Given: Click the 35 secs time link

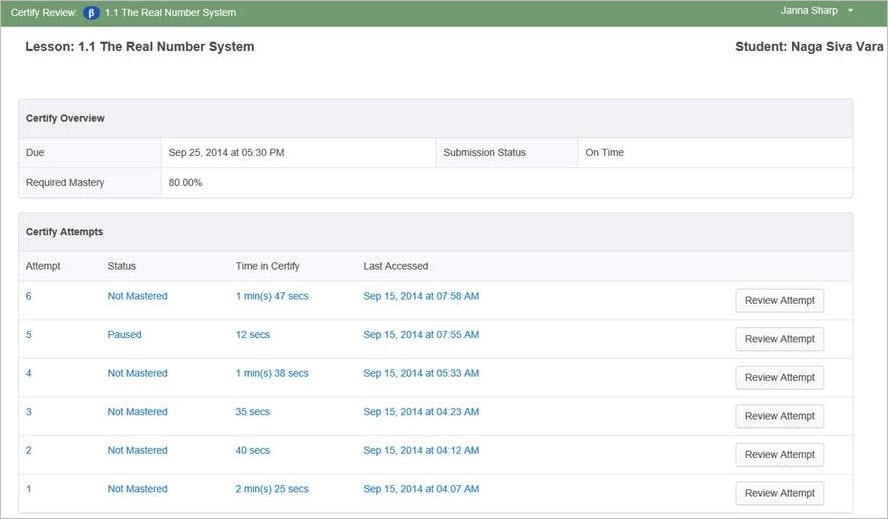Looking at the screenshot, I should pos(253,412).
